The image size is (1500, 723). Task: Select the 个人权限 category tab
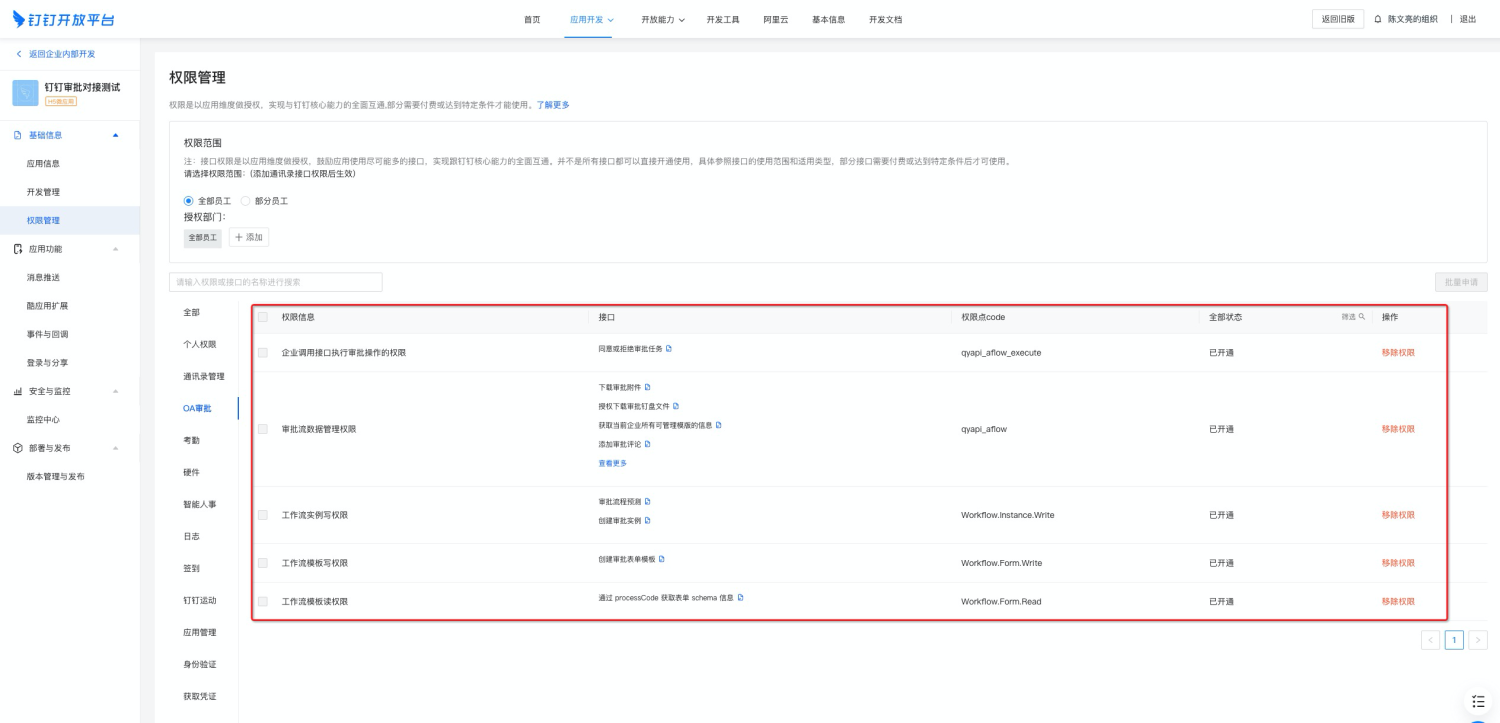click(199, 344)
